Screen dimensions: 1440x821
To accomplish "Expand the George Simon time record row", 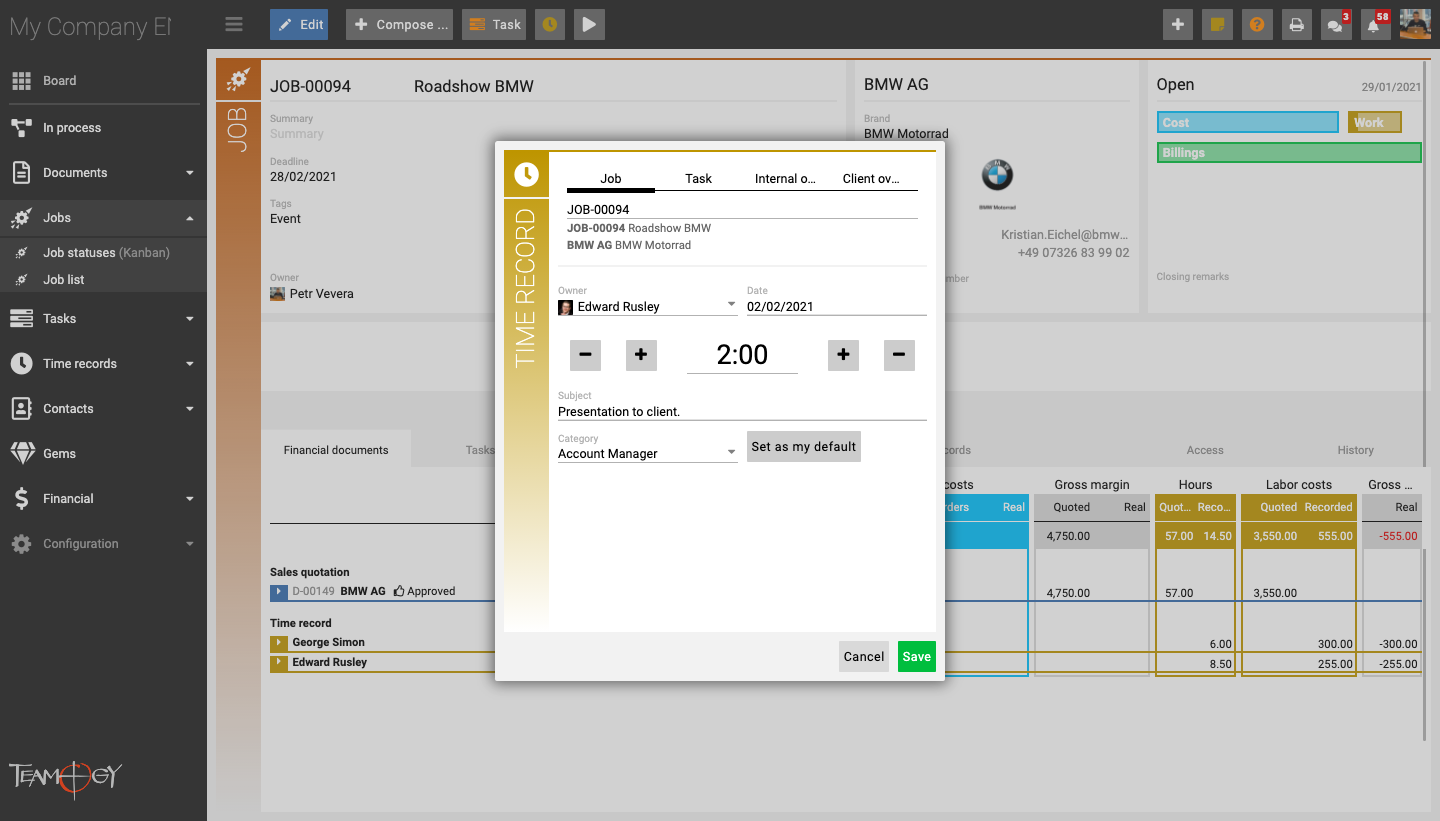I will coord(279,643).
